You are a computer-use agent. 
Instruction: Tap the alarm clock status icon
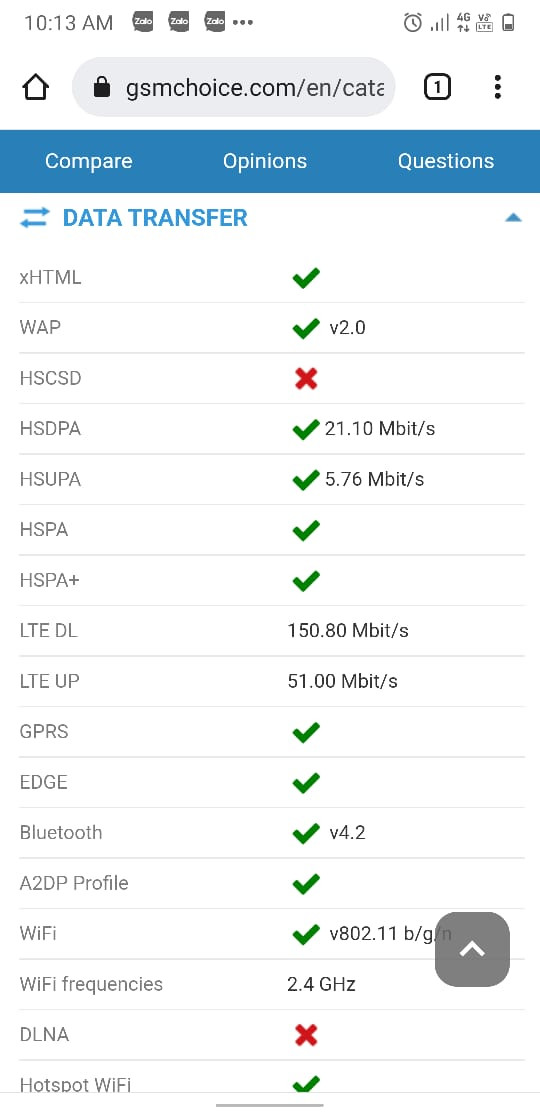412,23
